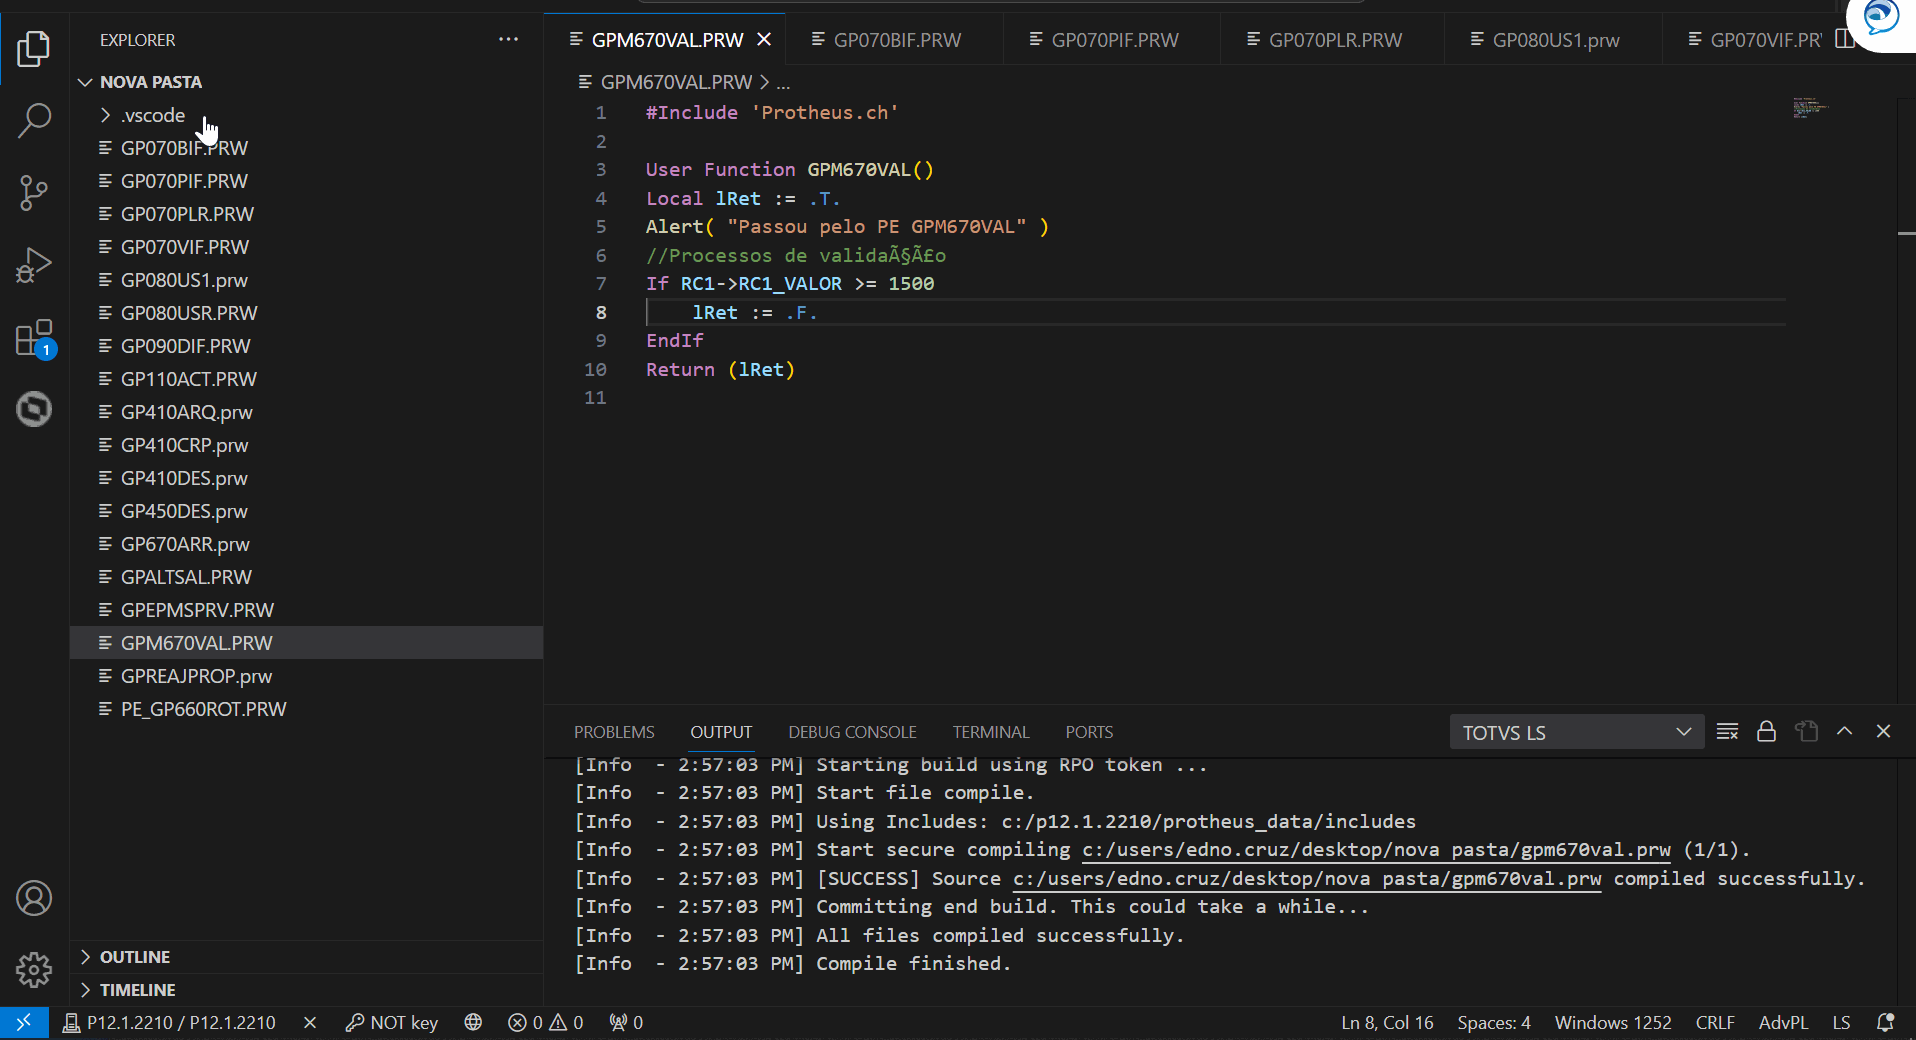Maximize the panel size with chevron
This screenshot has height=1040, width=1916.
tap(1845, 731)
